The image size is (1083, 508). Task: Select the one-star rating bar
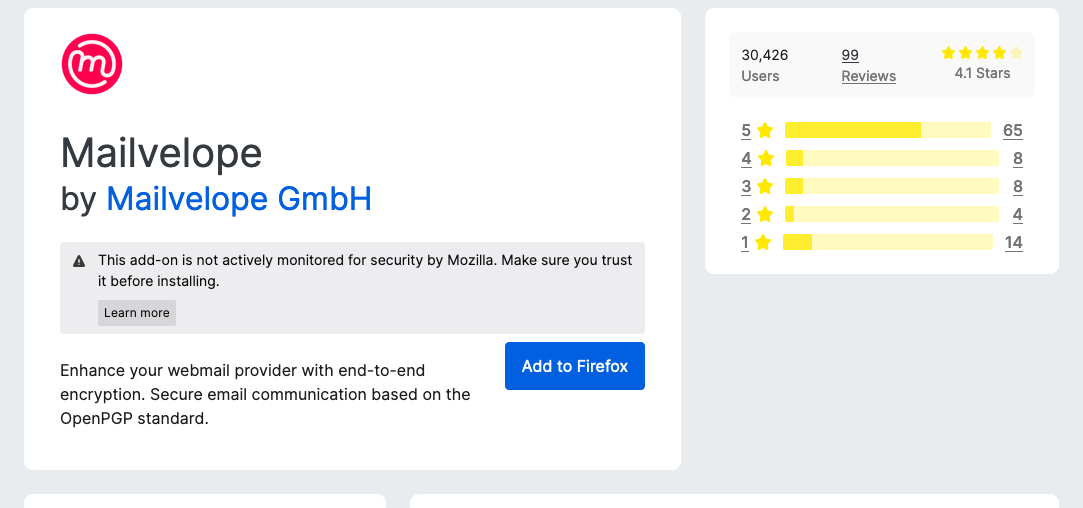[888, 242]
